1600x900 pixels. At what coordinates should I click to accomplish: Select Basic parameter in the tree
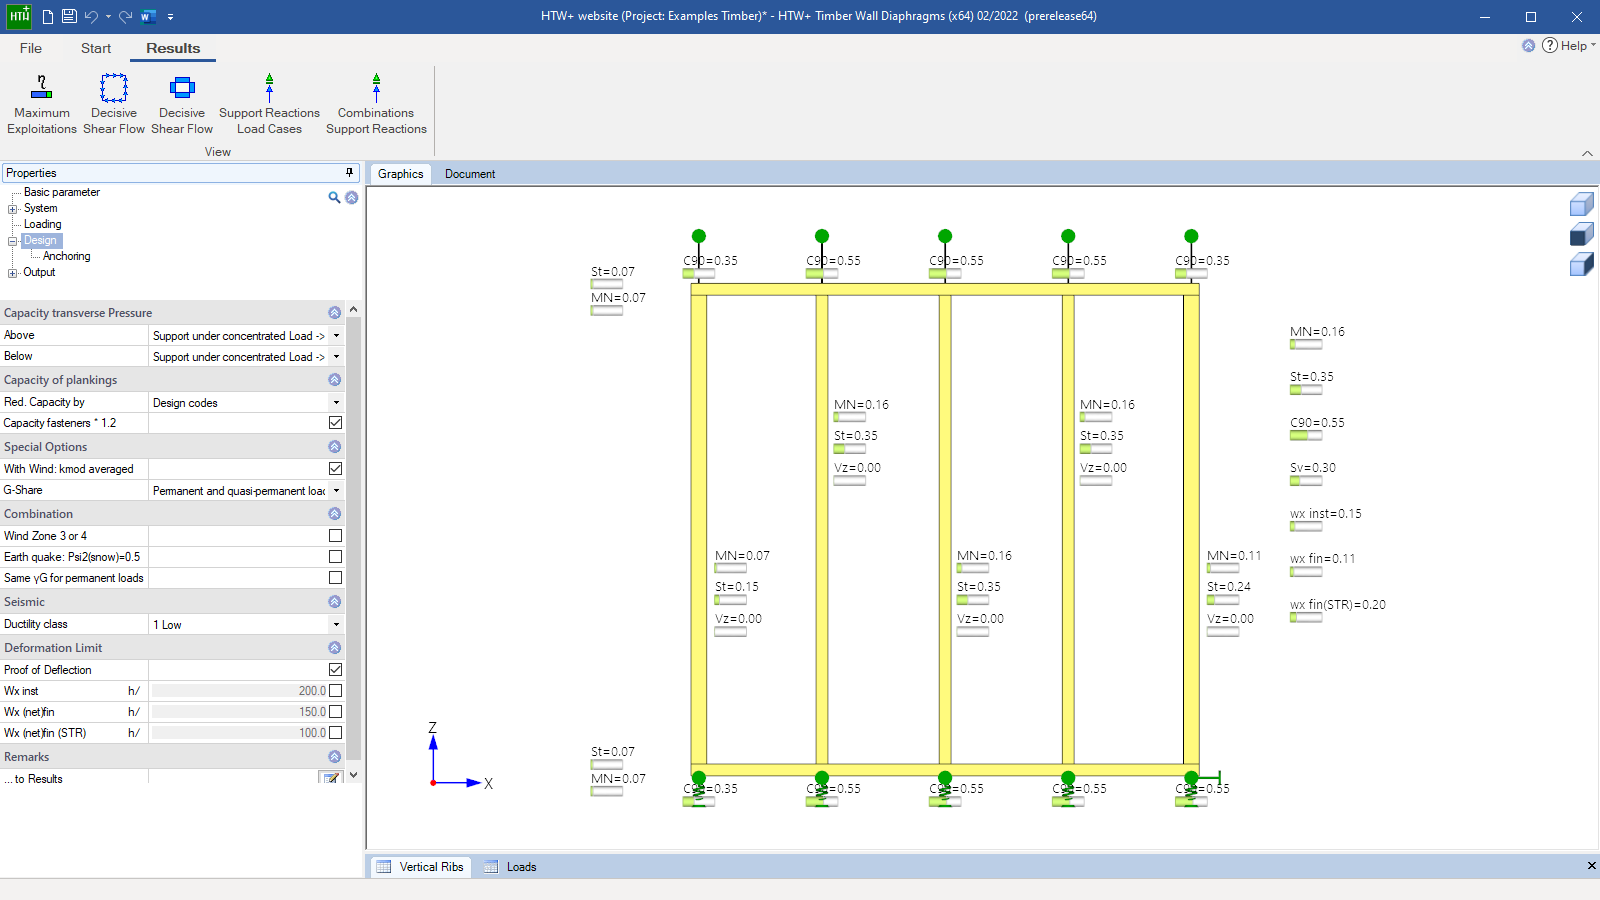[62, 192]
